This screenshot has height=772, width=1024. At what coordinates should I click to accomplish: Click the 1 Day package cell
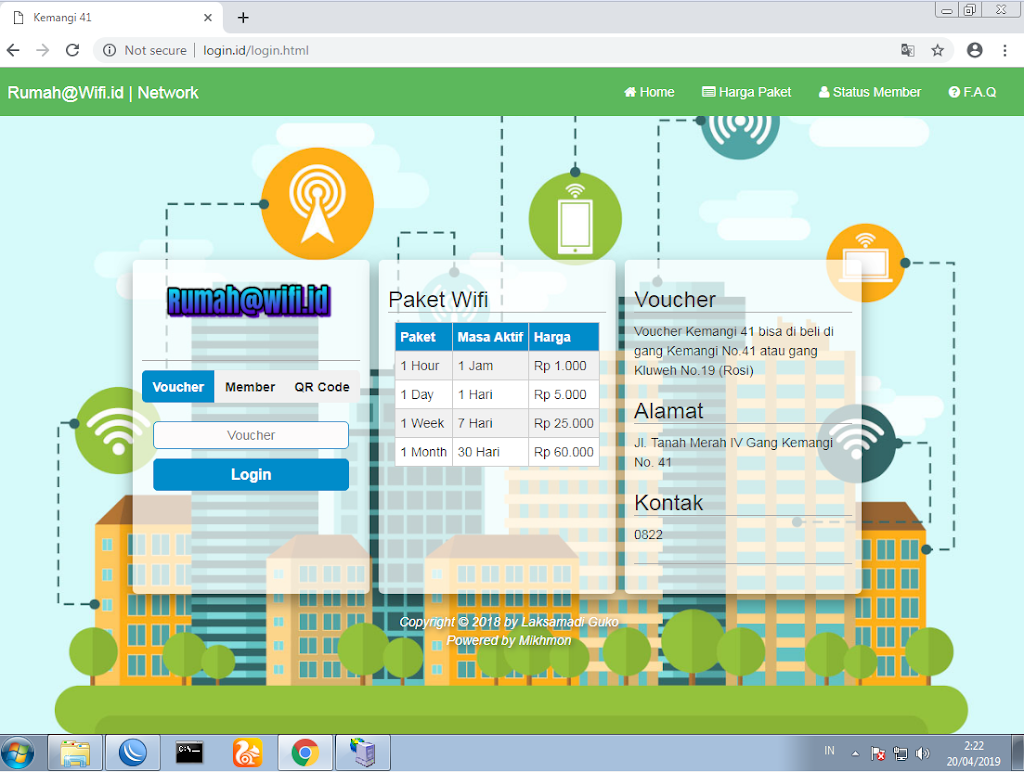(423, 394)
